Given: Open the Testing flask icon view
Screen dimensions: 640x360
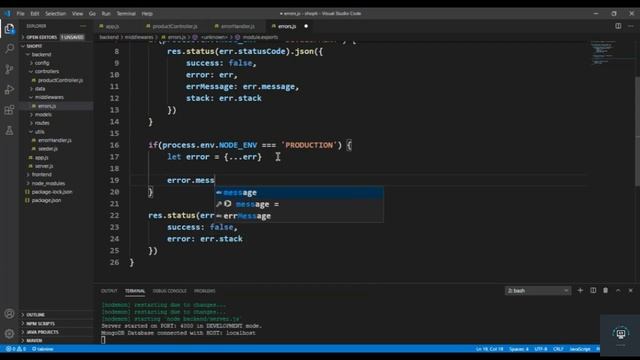Looking at the screenshot, I should [x=9, y=131].
